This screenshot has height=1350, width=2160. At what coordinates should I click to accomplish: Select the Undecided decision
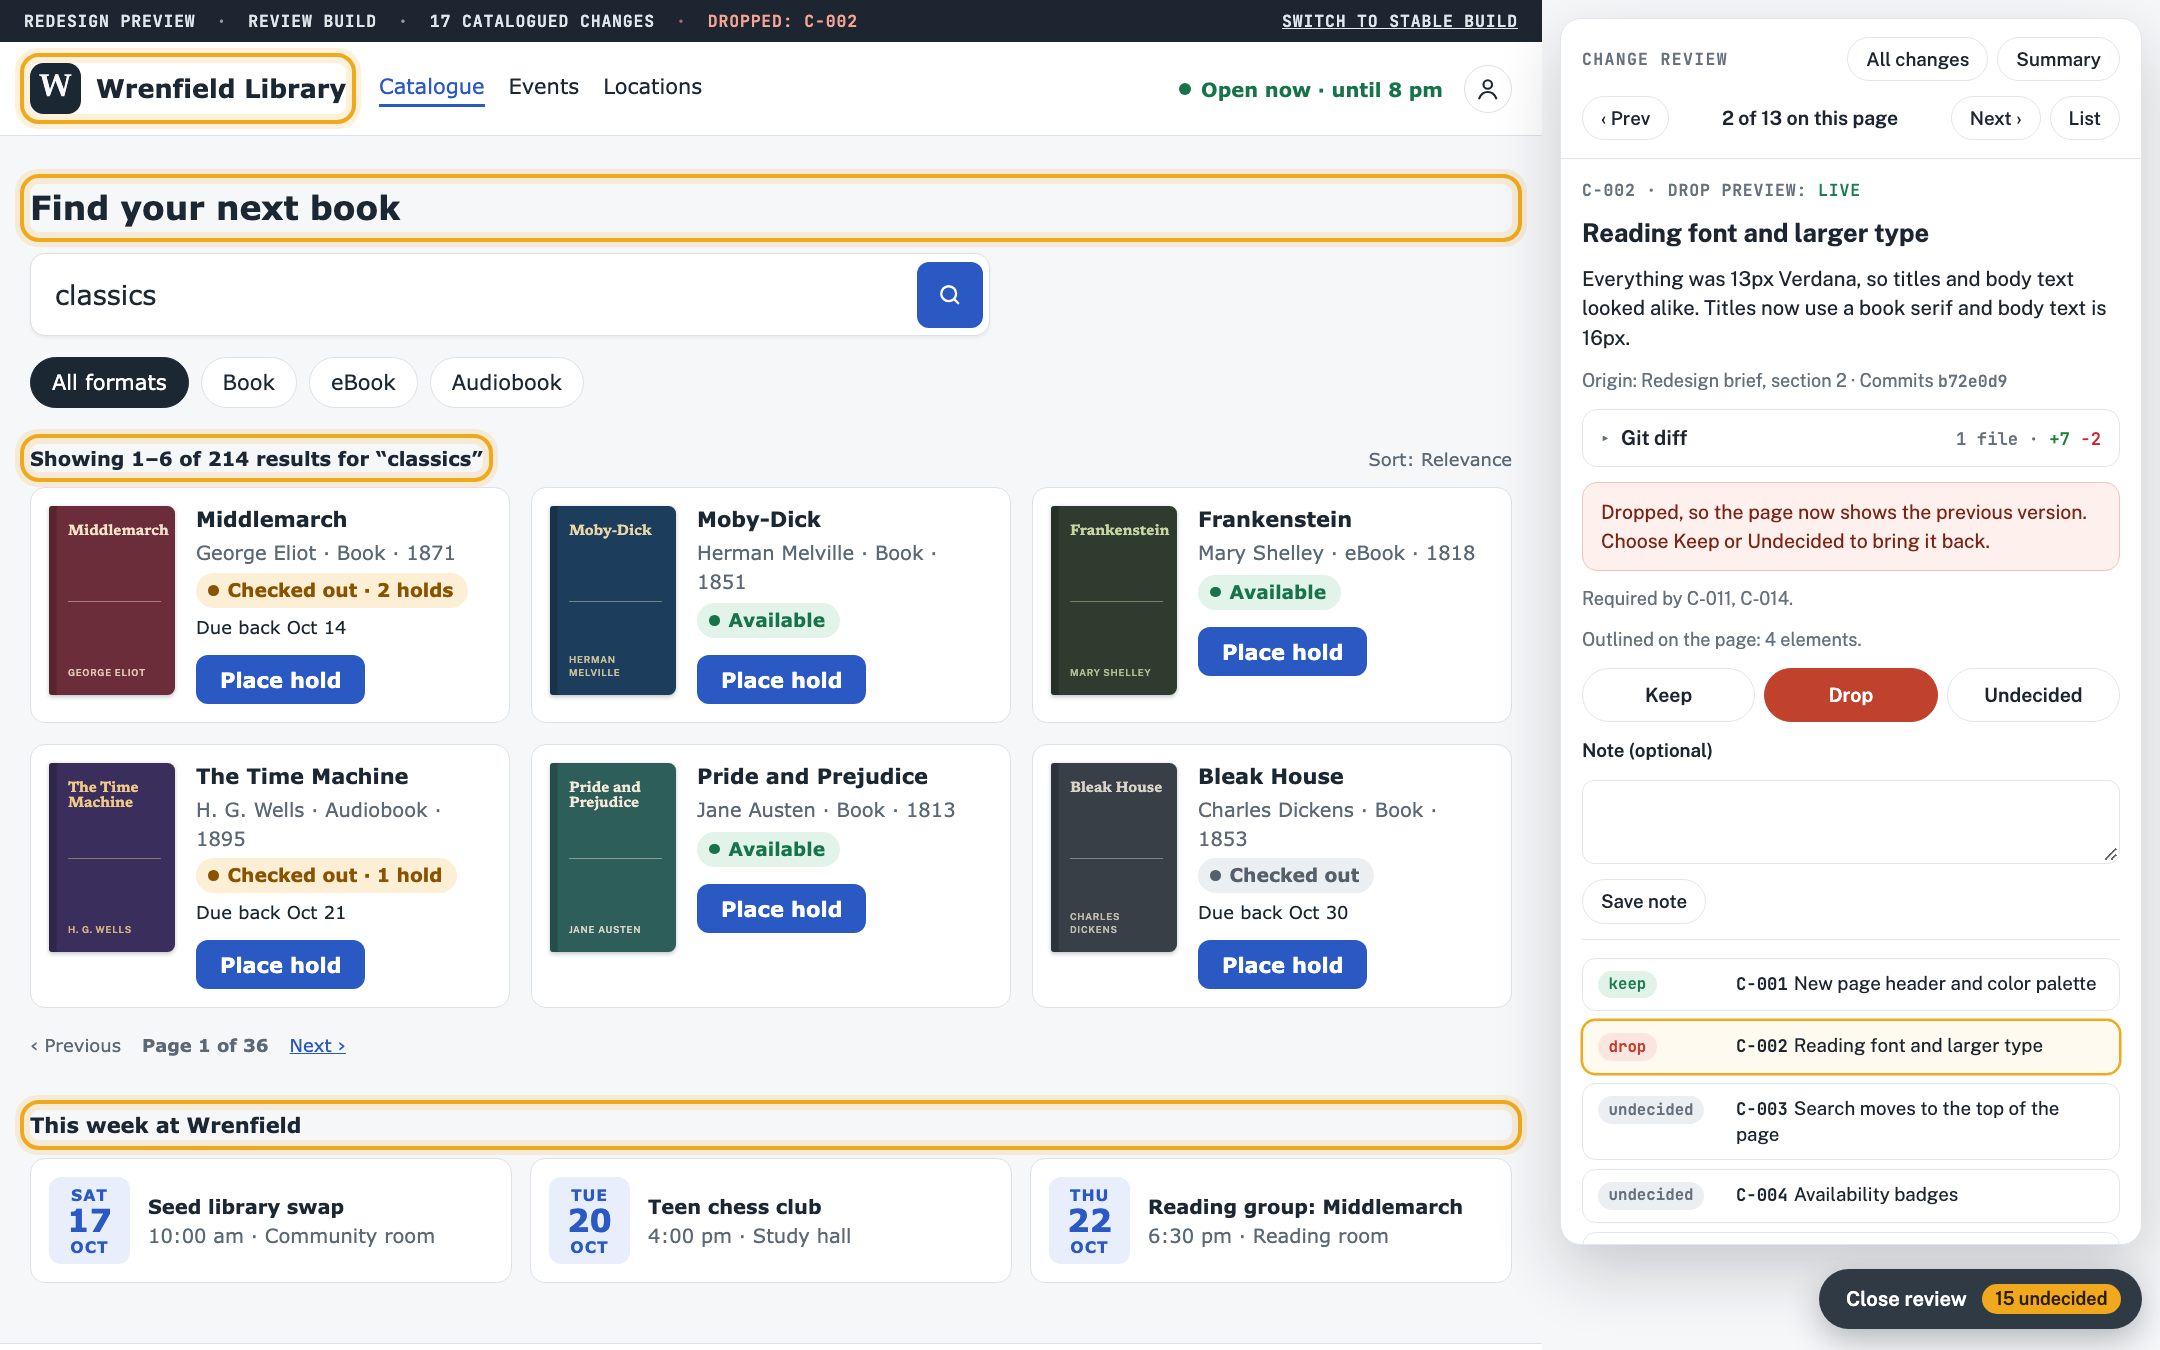(2032, 695)
